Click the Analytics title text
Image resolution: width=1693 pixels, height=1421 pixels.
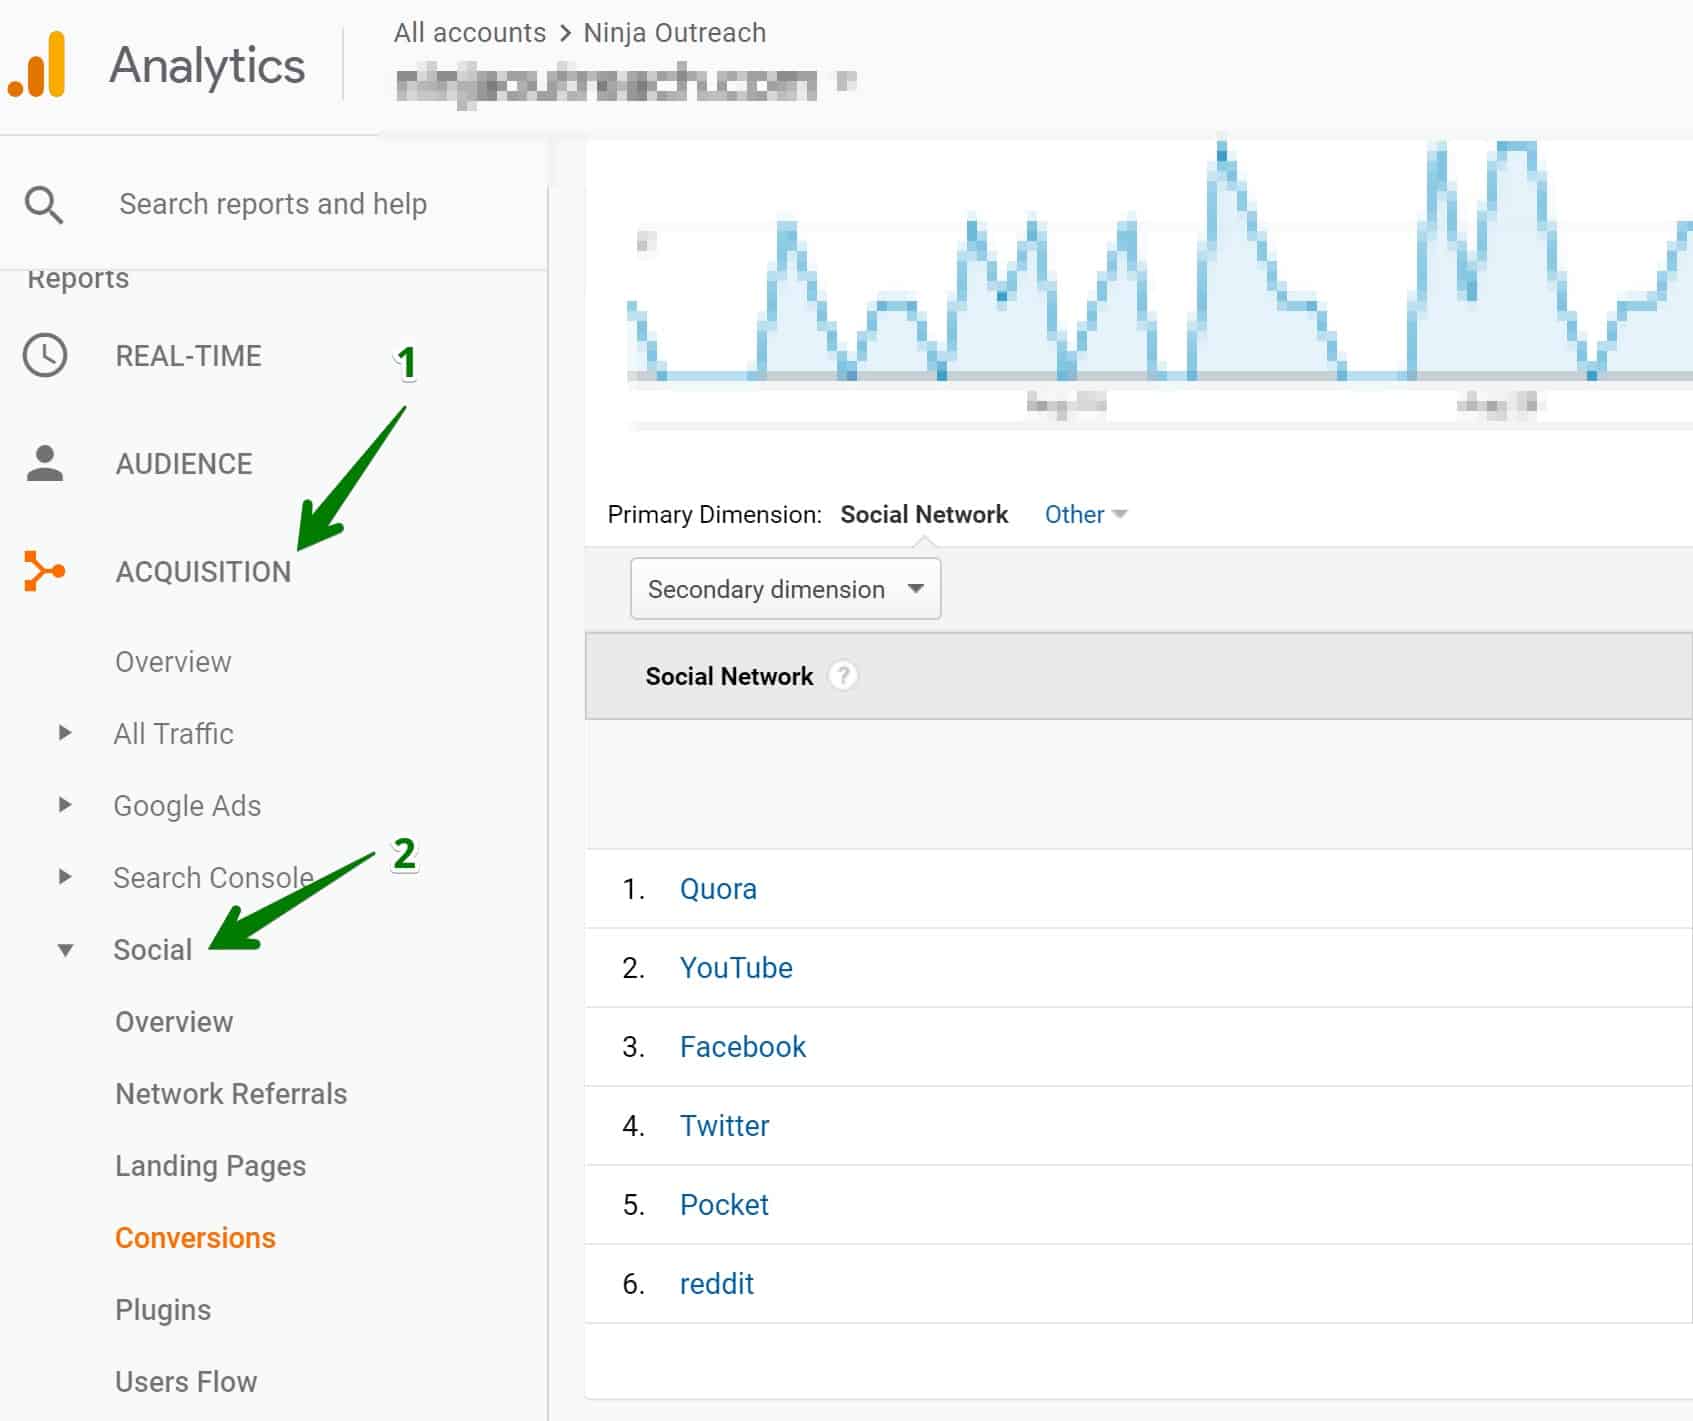click(207, 66)
